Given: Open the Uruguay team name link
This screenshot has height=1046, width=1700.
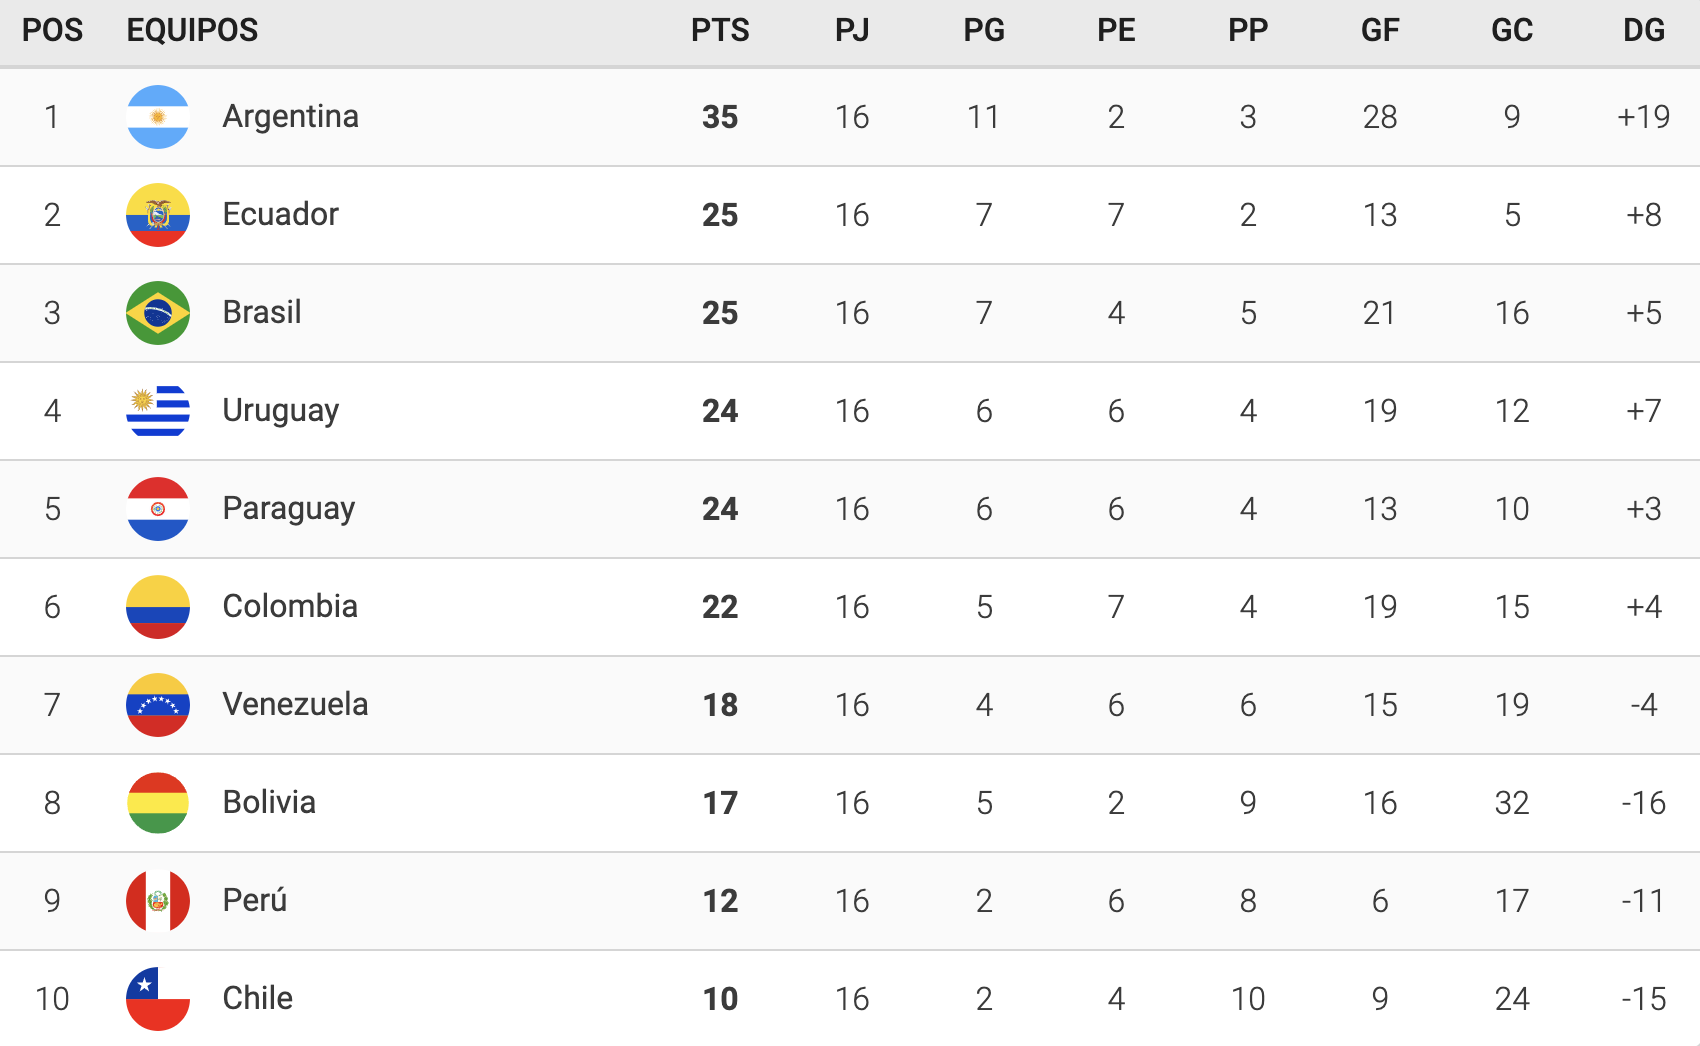Looking at the screenshot, I should (280, 411).
